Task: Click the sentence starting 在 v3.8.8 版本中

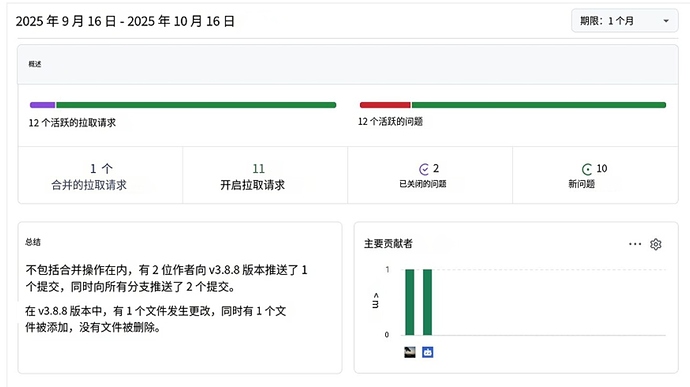Action: coord(156,319)
